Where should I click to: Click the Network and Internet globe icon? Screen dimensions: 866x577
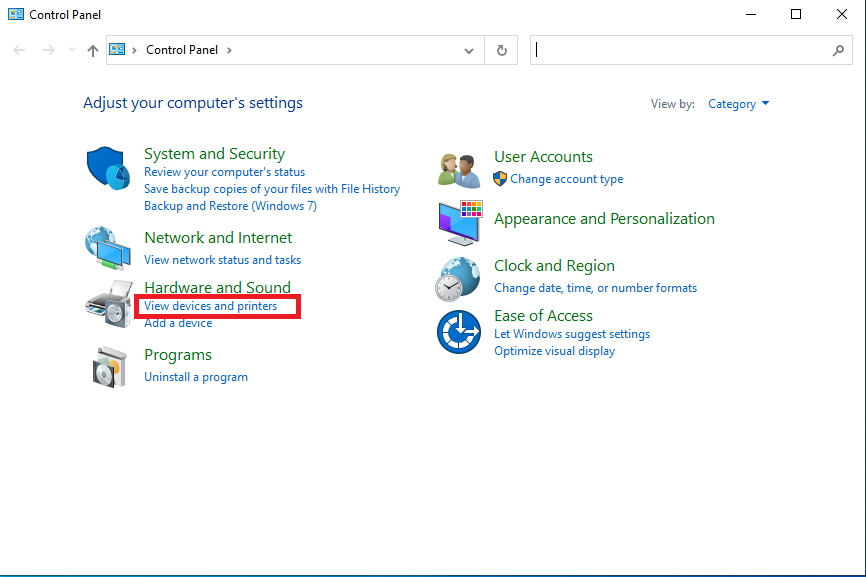[x=108, y=248]
